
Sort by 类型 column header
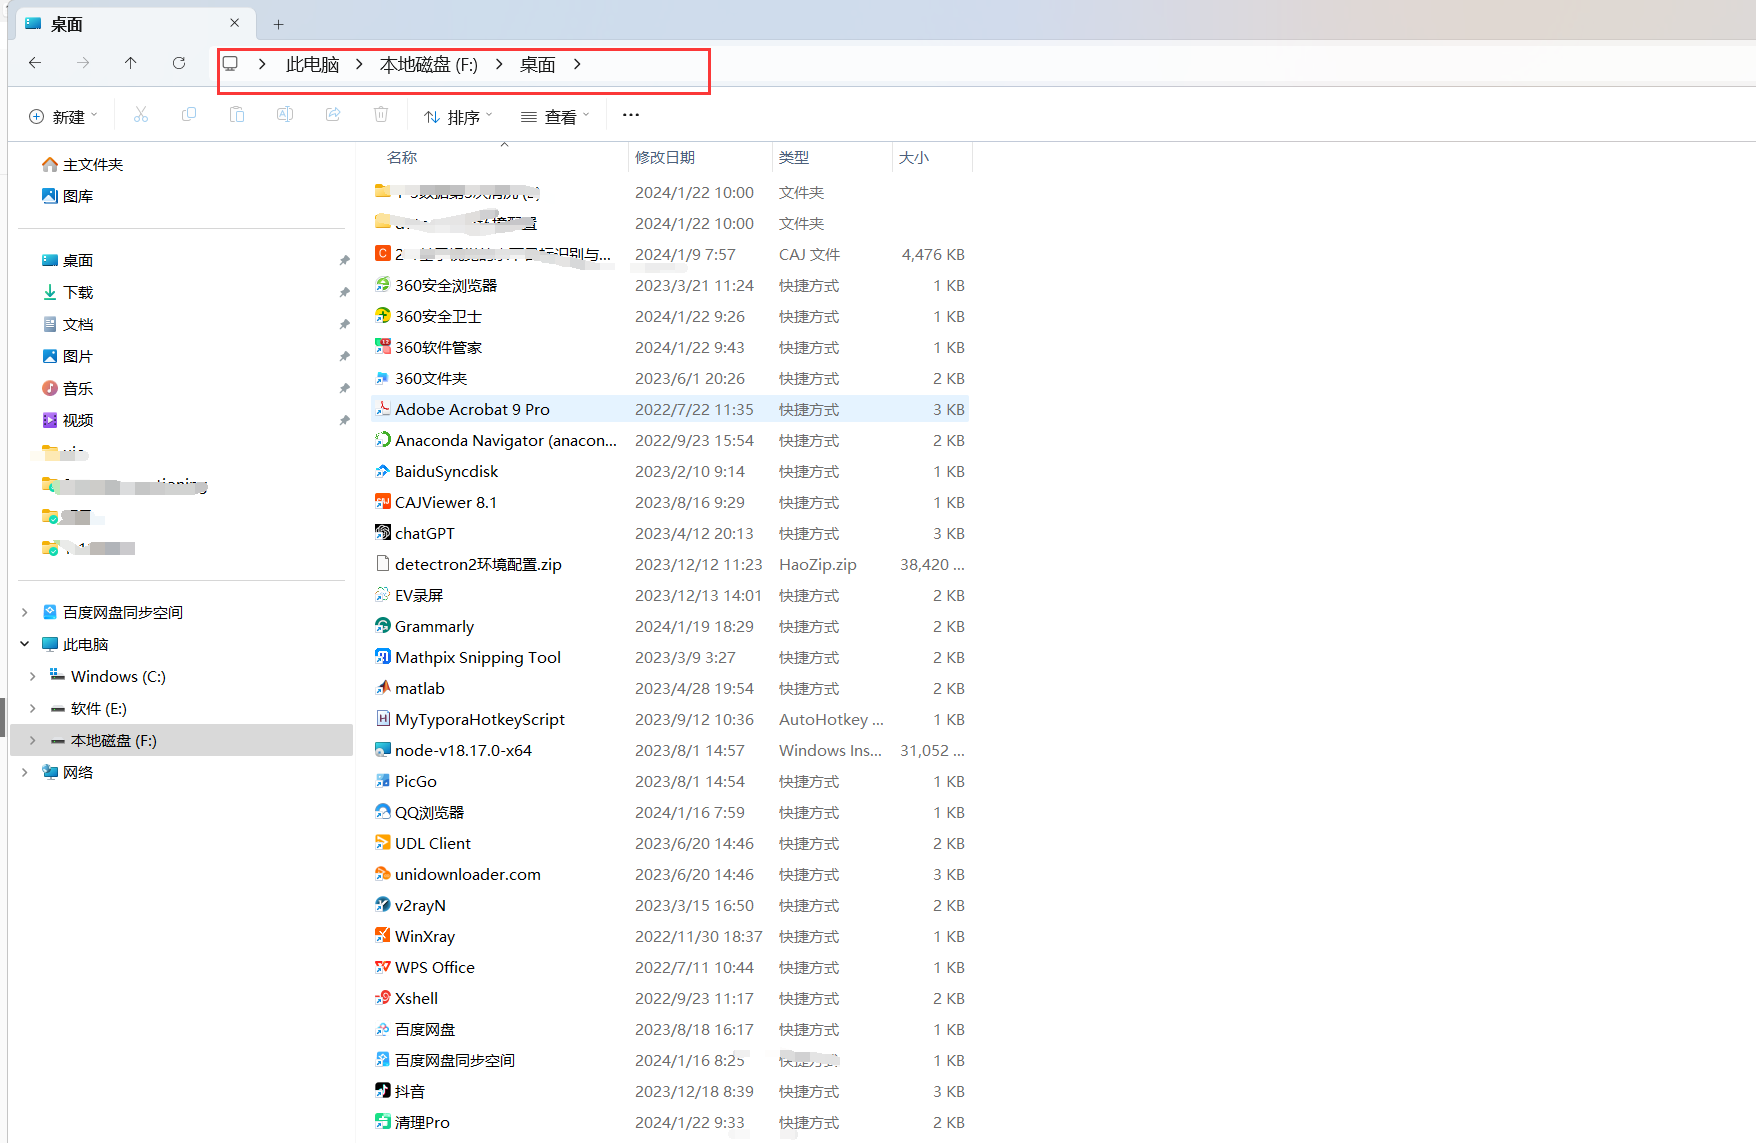click(794, 158)
